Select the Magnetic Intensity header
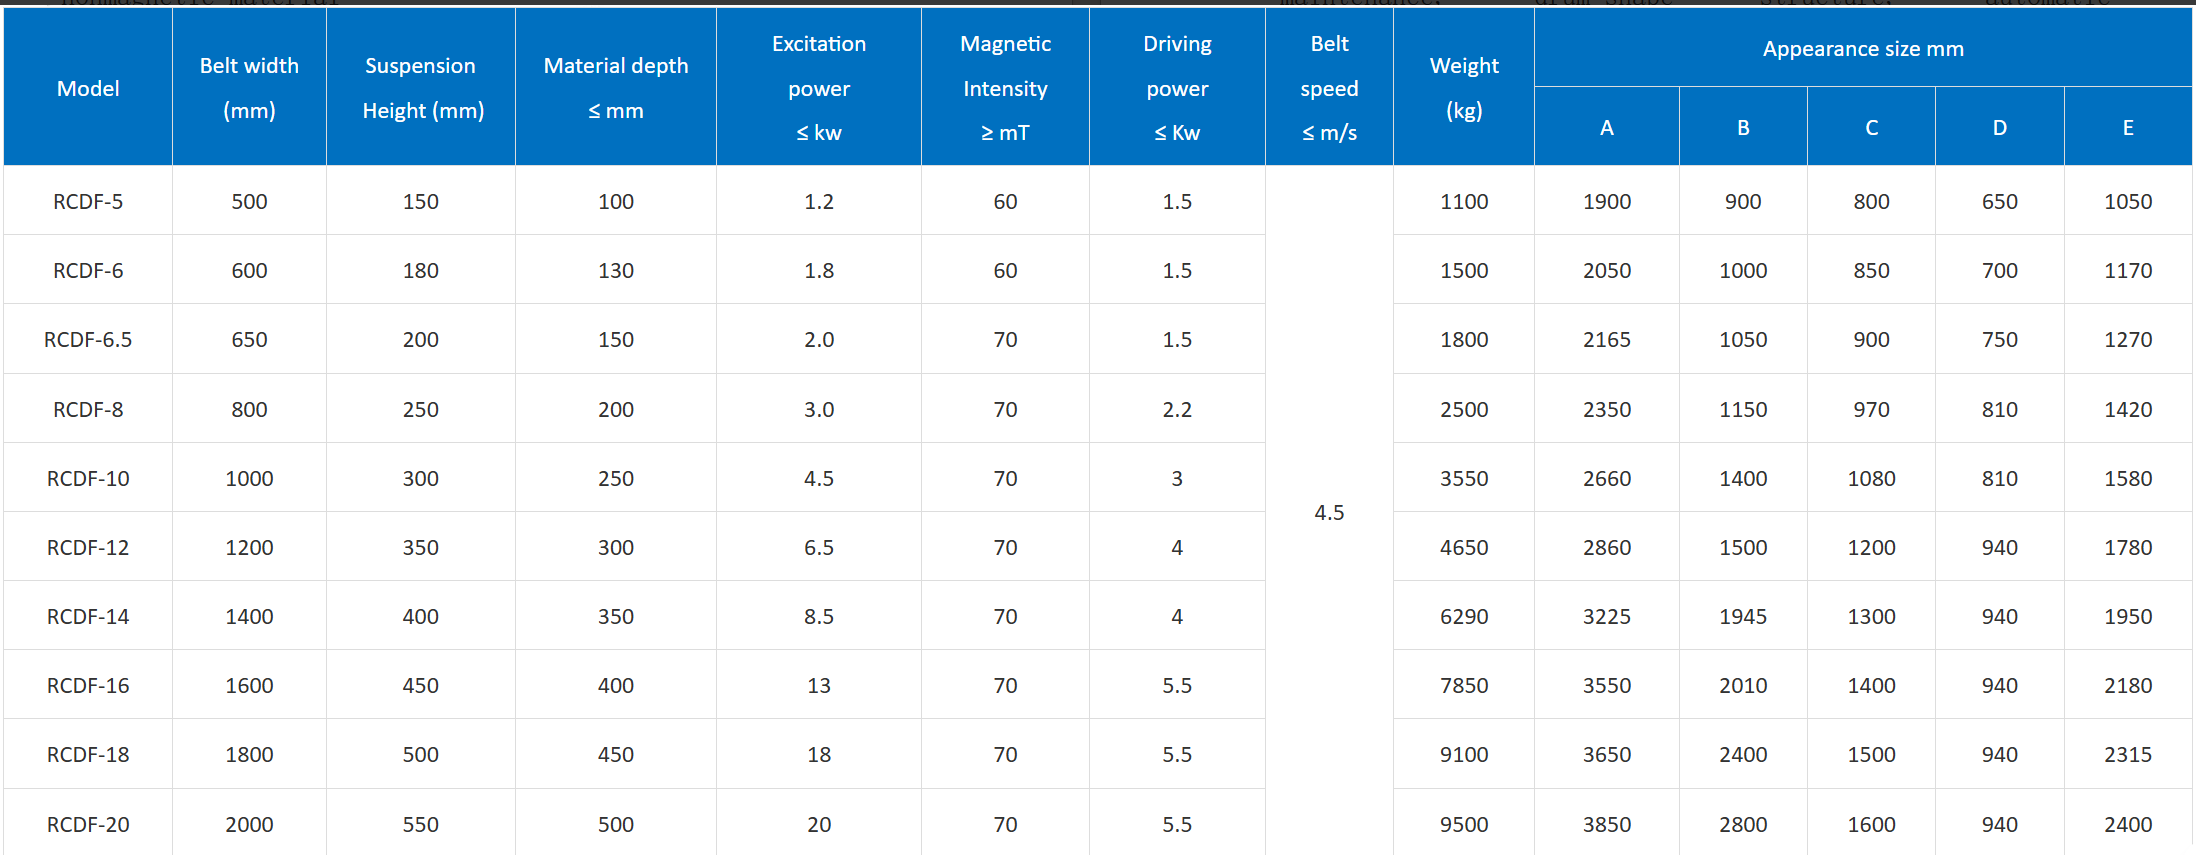This screenshot has height=855, width=2196. click(1005, 88)
